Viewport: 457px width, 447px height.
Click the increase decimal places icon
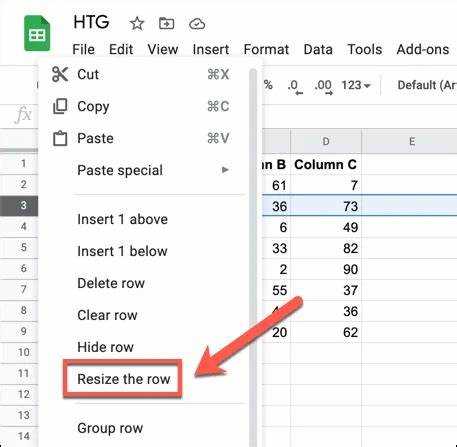pos(323,86)
